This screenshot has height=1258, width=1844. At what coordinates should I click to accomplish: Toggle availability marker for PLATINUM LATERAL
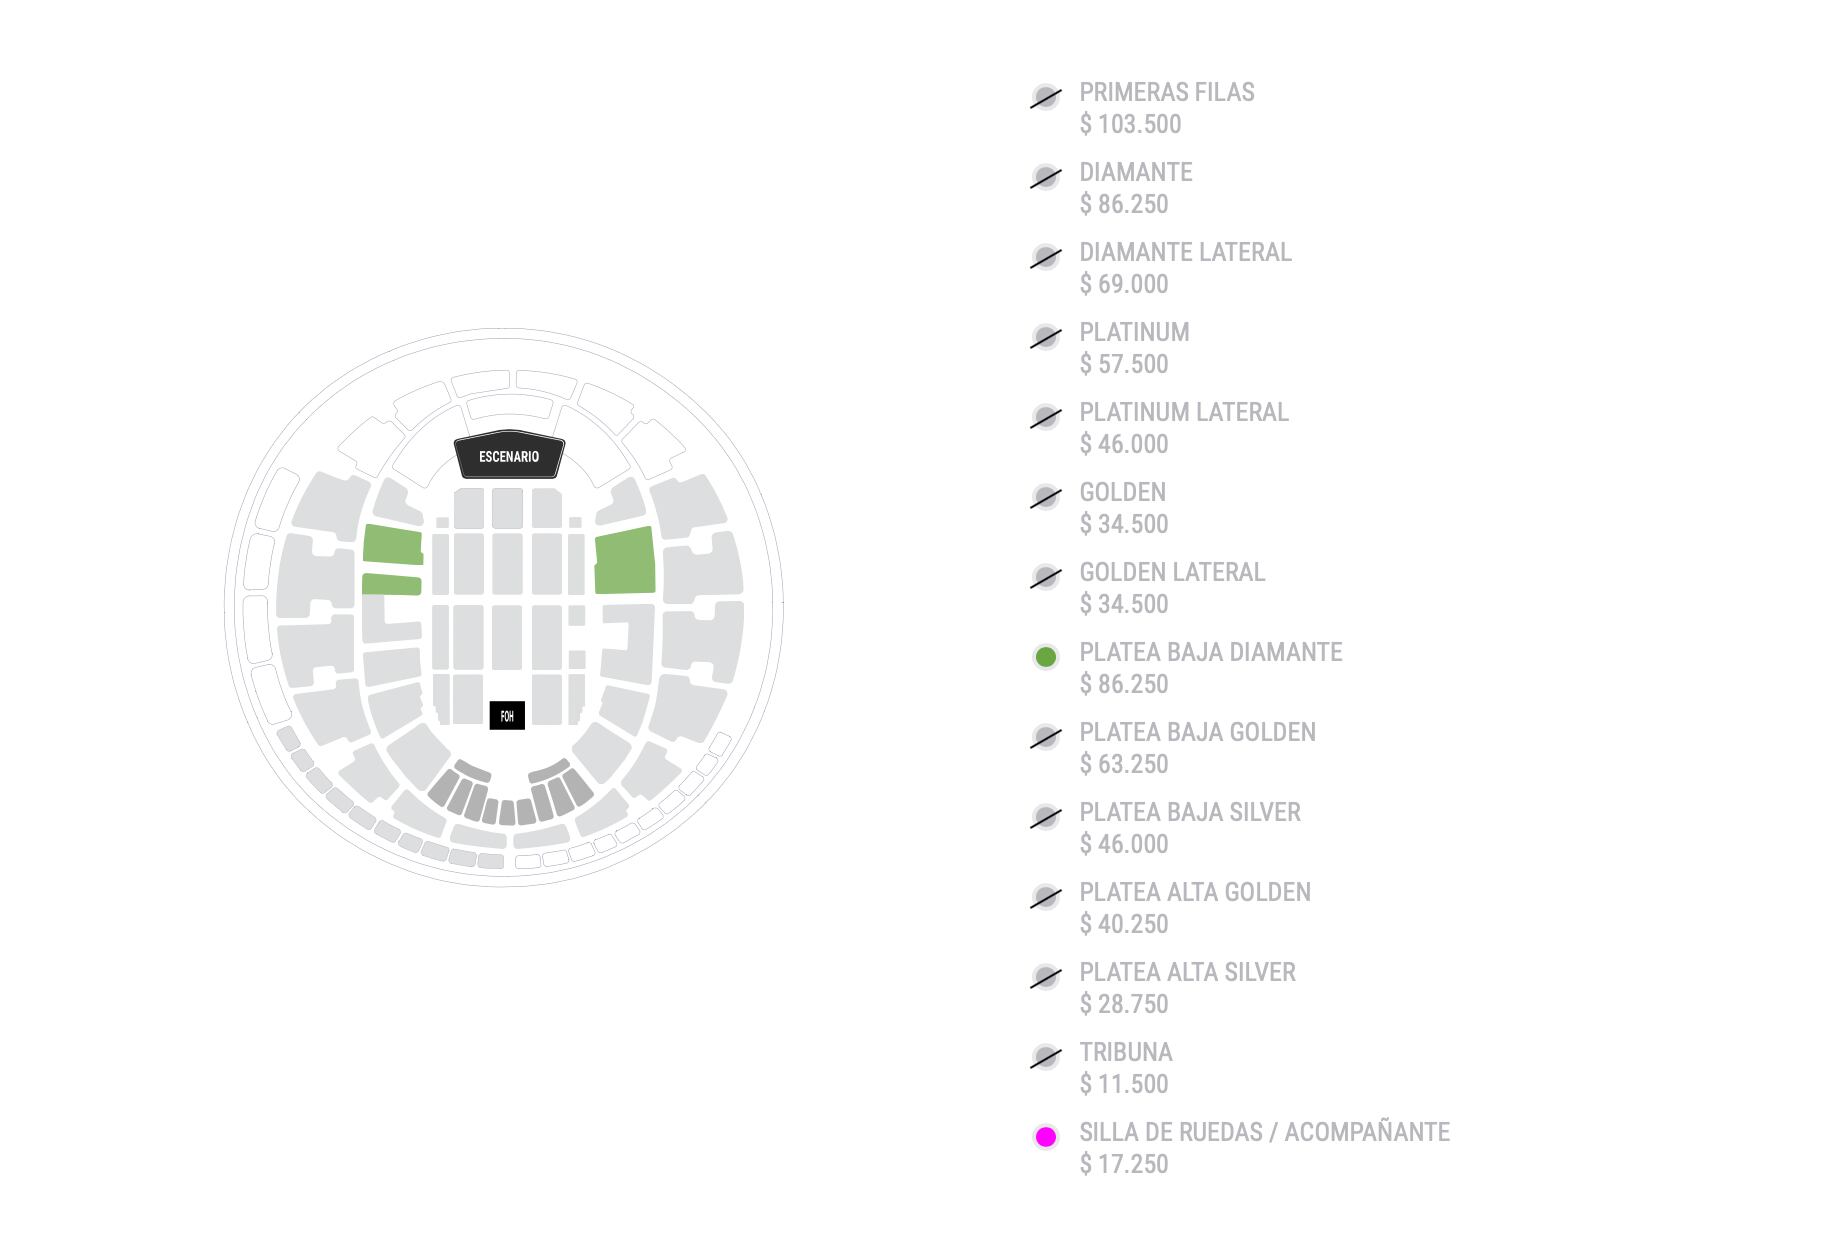(1045, 417)
